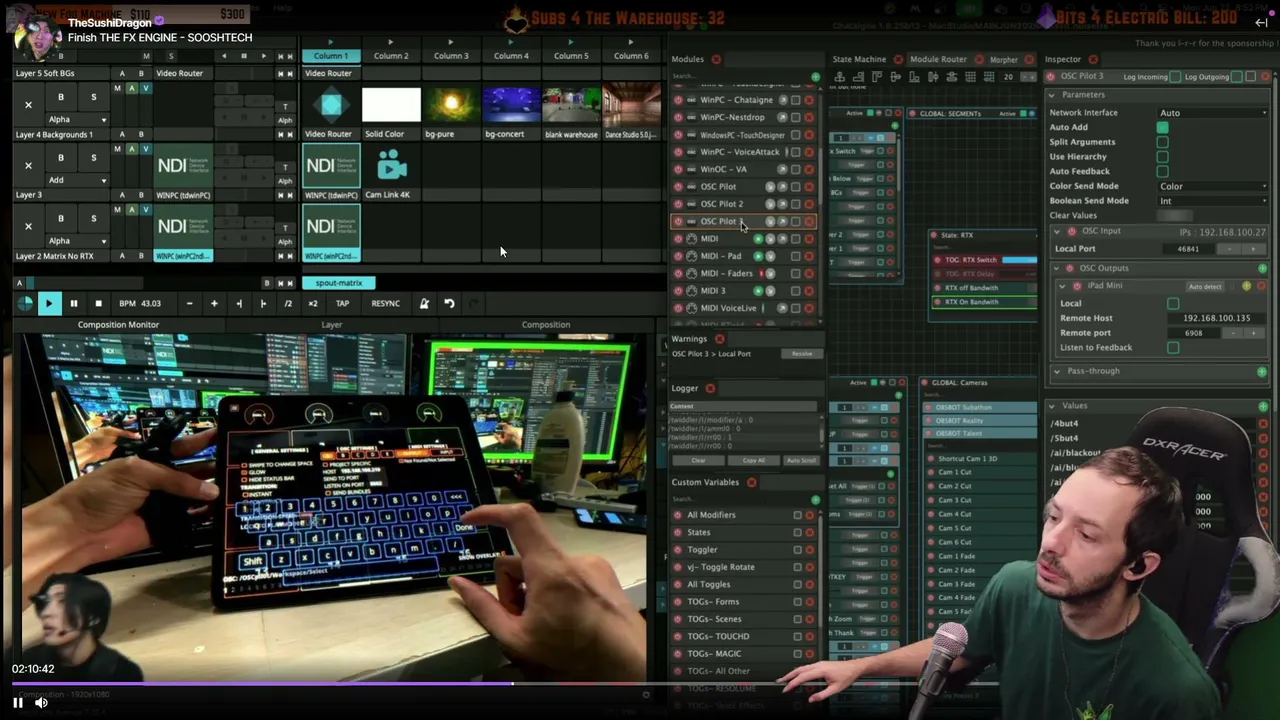Select the Composition Monitor tab
1280x720 pixels.
pyautogui.click(x=118, y=325)
